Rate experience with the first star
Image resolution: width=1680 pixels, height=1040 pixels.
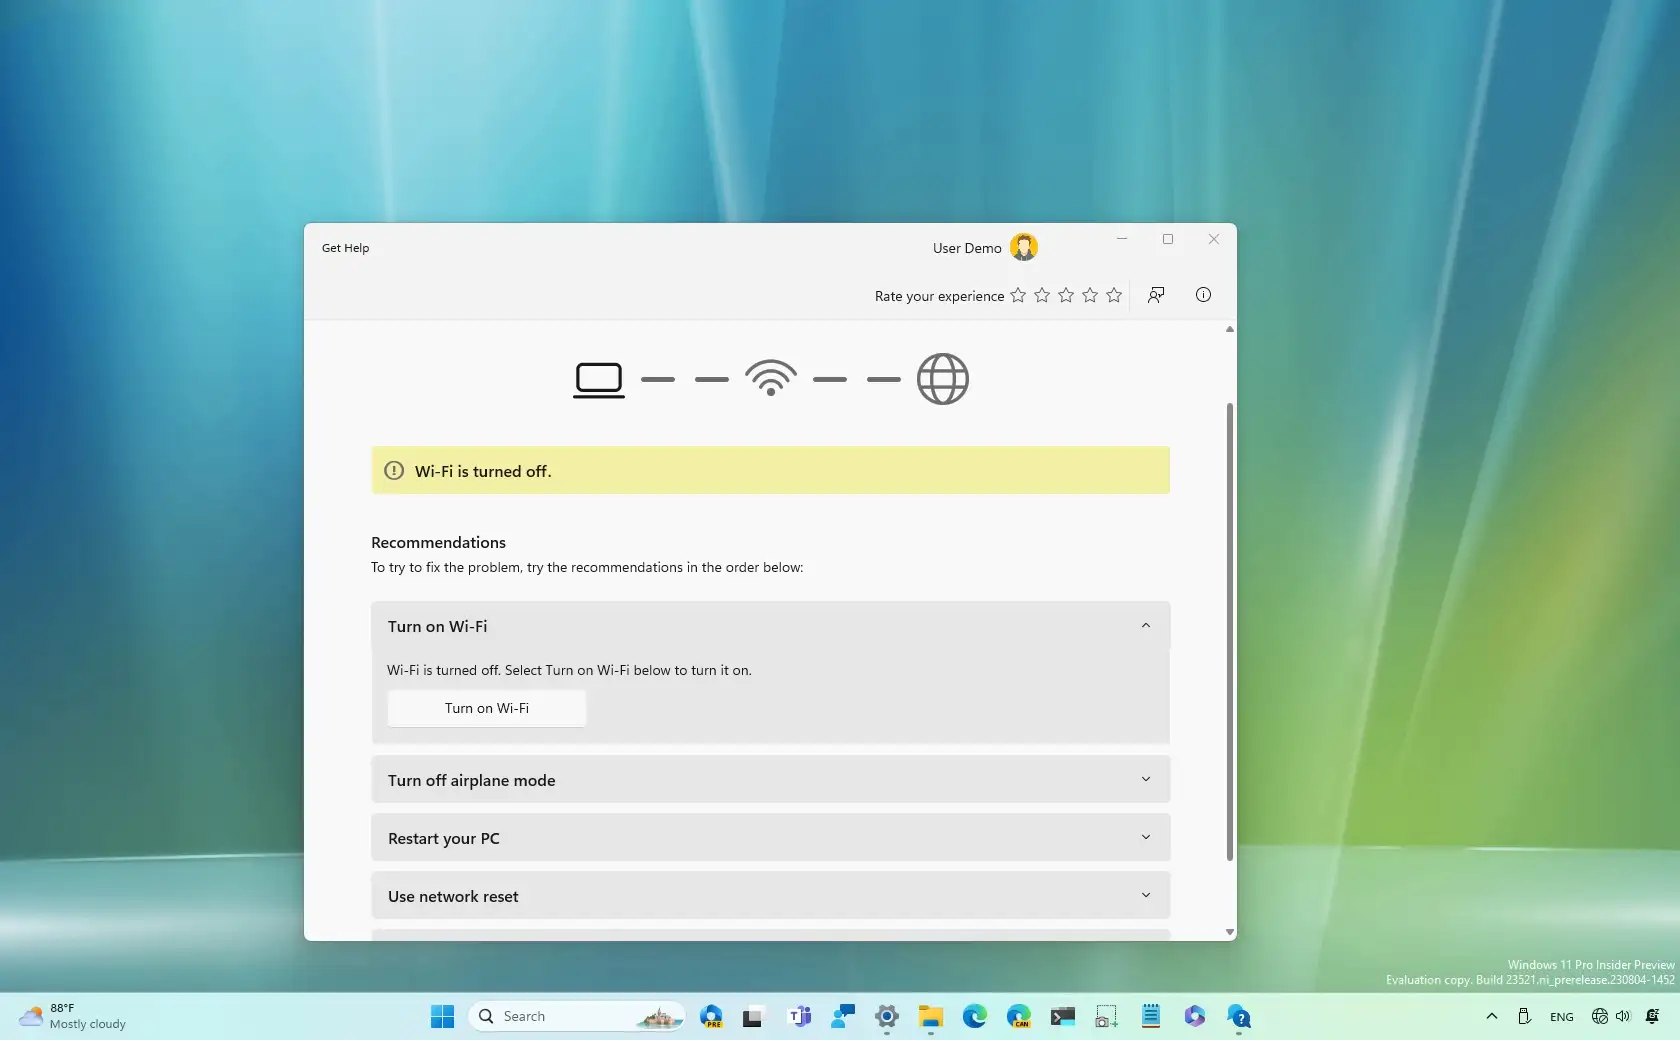tap(1018, 295)
